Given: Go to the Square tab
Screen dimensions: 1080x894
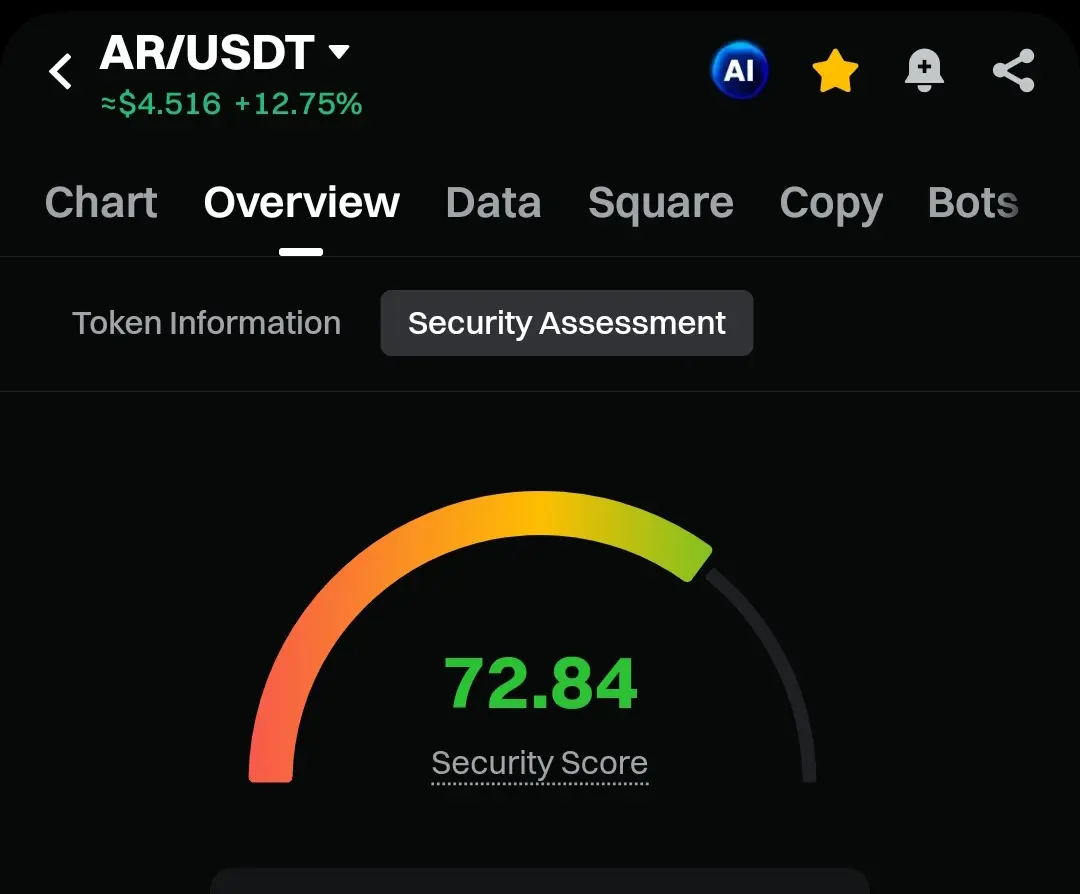Looking at the screenshot, I should tap(661, 204).
